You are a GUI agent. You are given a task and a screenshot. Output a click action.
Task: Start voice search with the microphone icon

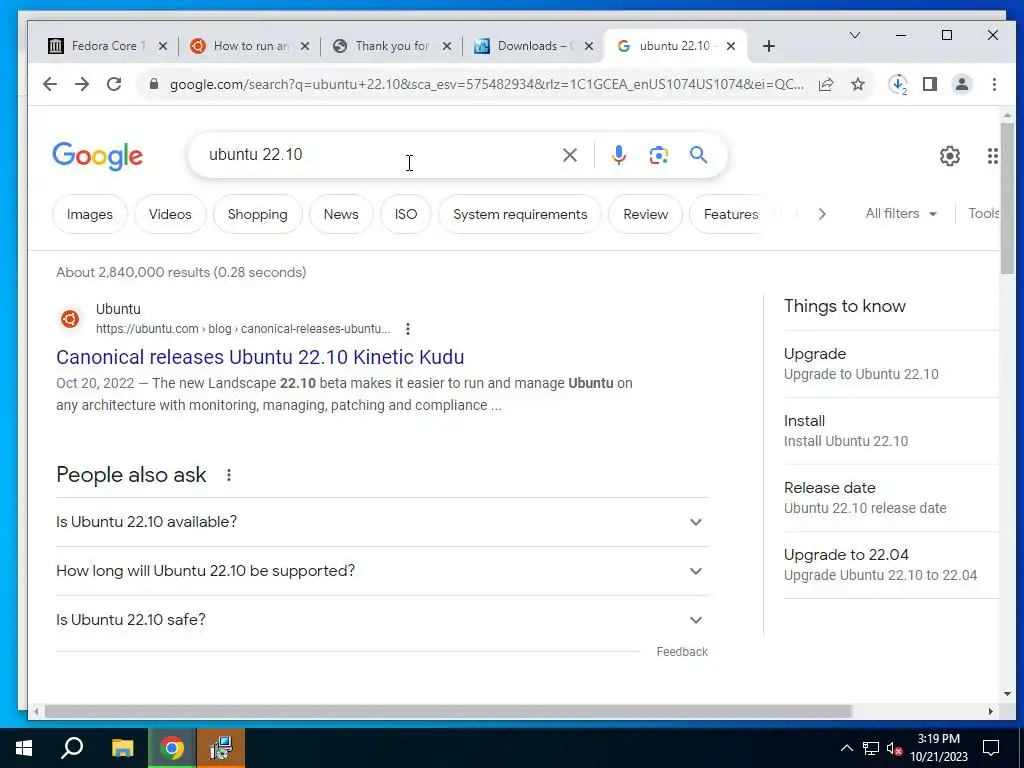[x=619, y=155]
